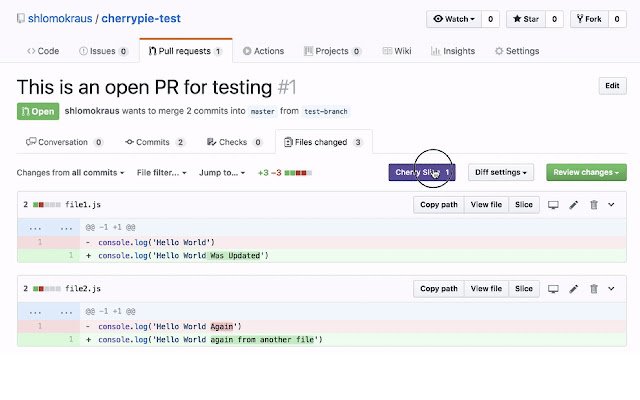Click the file1.js file name

point(83,204)
